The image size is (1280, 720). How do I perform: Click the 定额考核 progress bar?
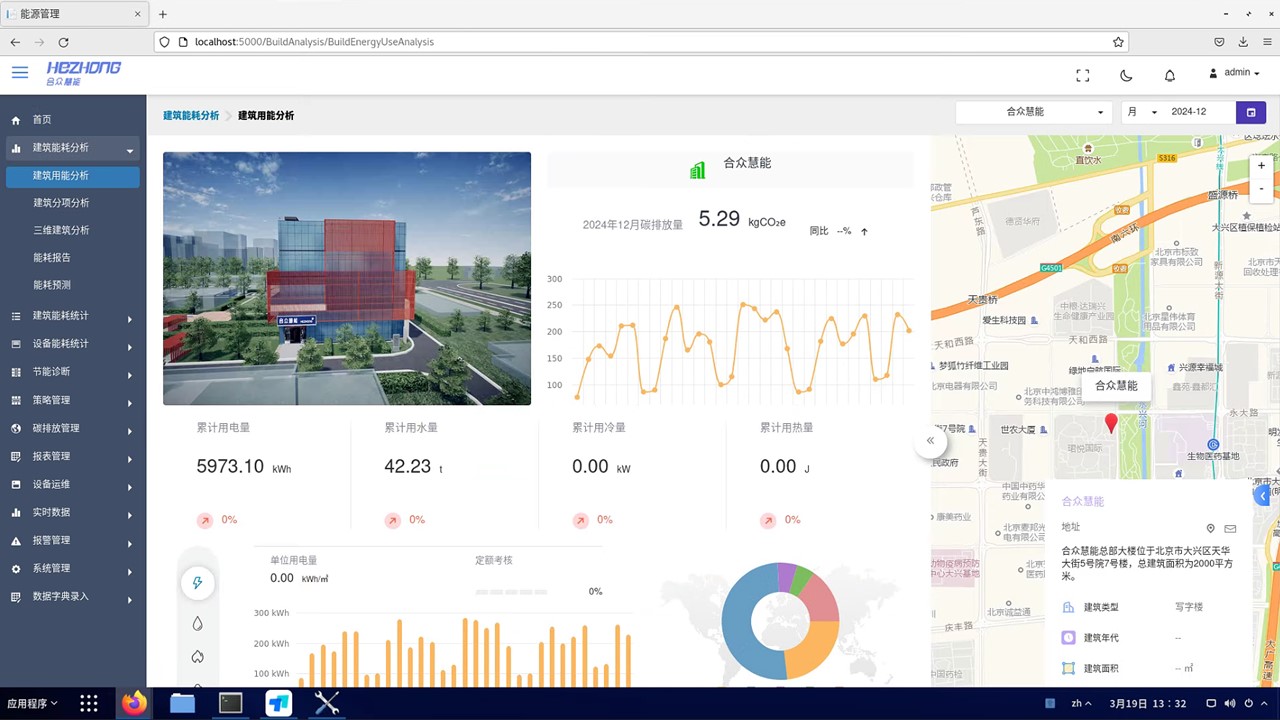[511, 592]
